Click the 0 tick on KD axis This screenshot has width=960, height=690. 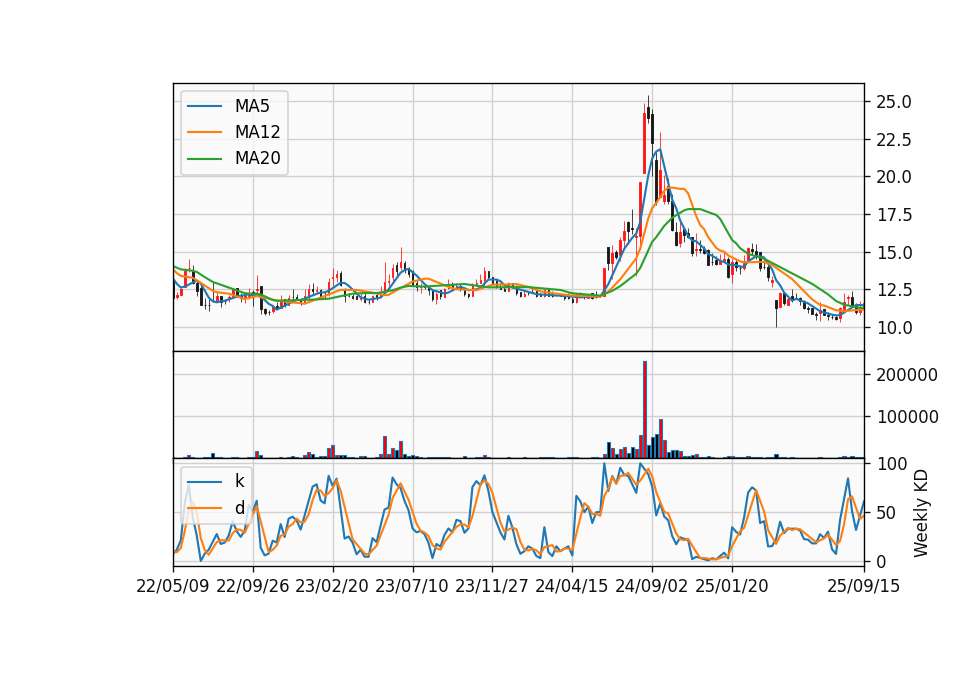pyautogui.click(x=881, y=561)
